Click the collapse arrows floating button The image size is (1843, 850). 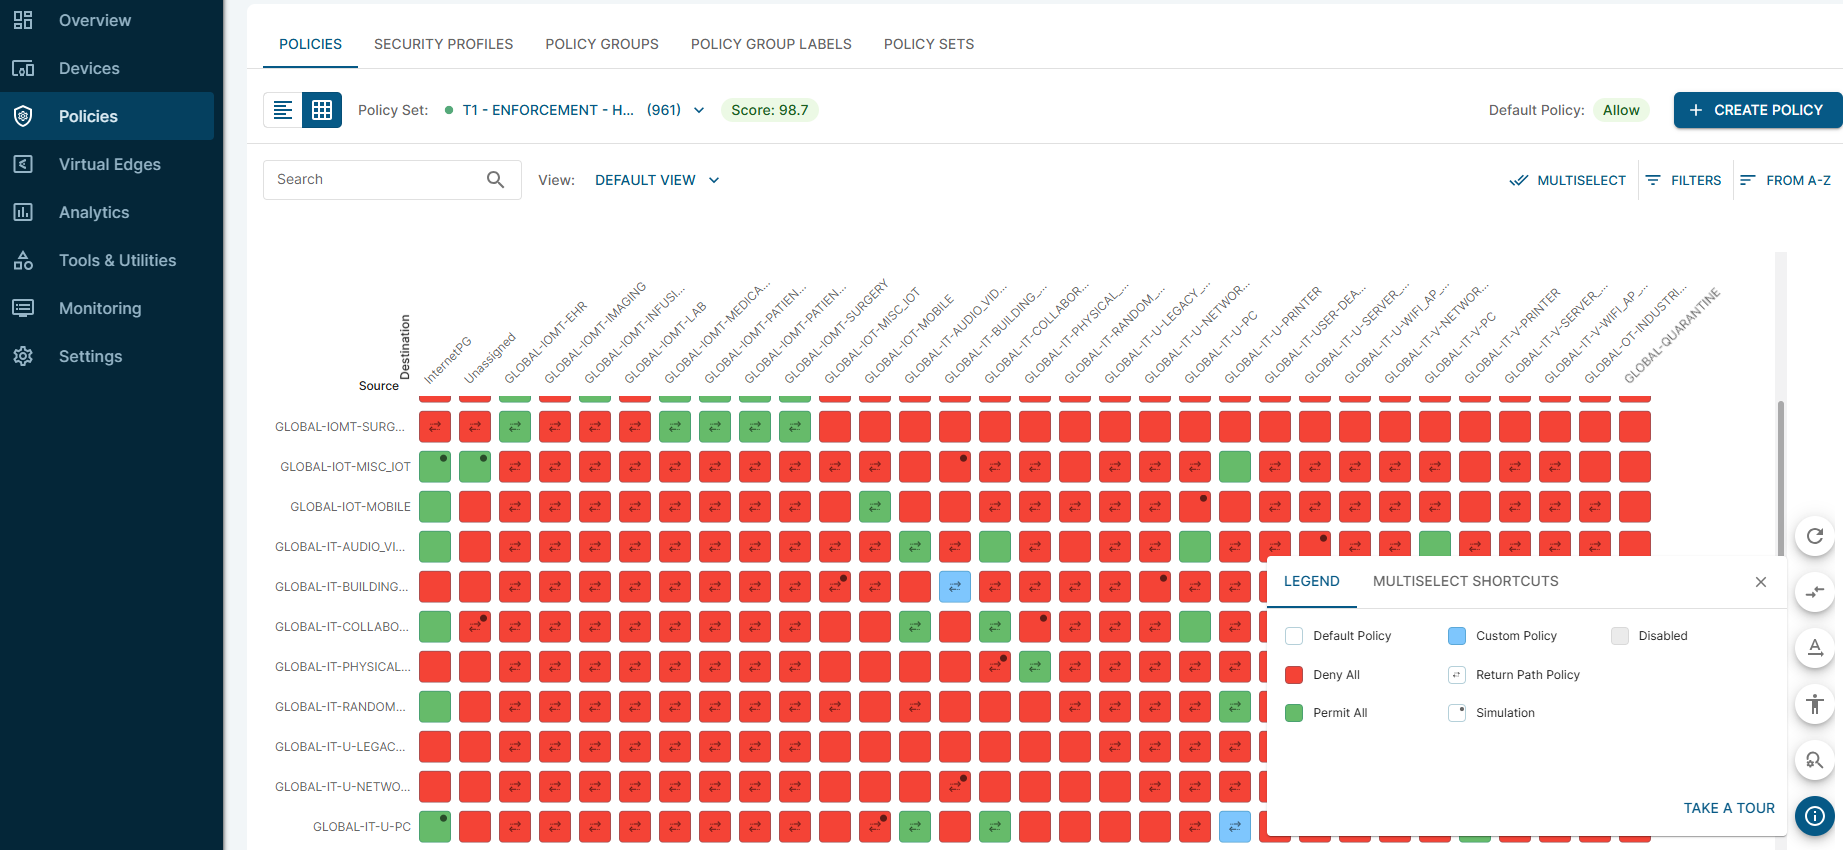pyautogui.click(x=1814, y=592)
